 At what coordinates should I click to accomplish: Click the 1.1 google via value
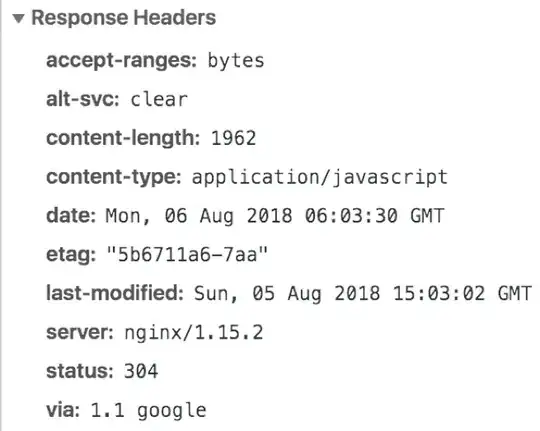(x=148, y=411)
